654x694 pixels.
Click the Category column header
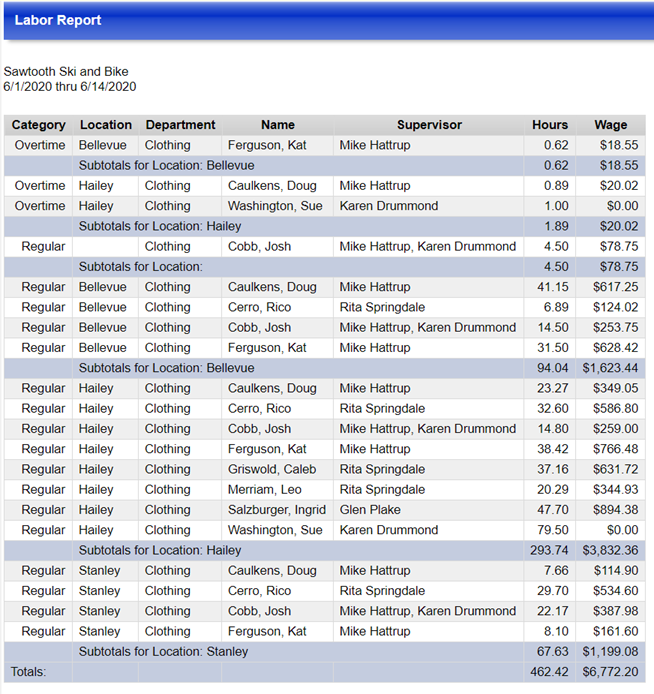click(x=39, y=125)
